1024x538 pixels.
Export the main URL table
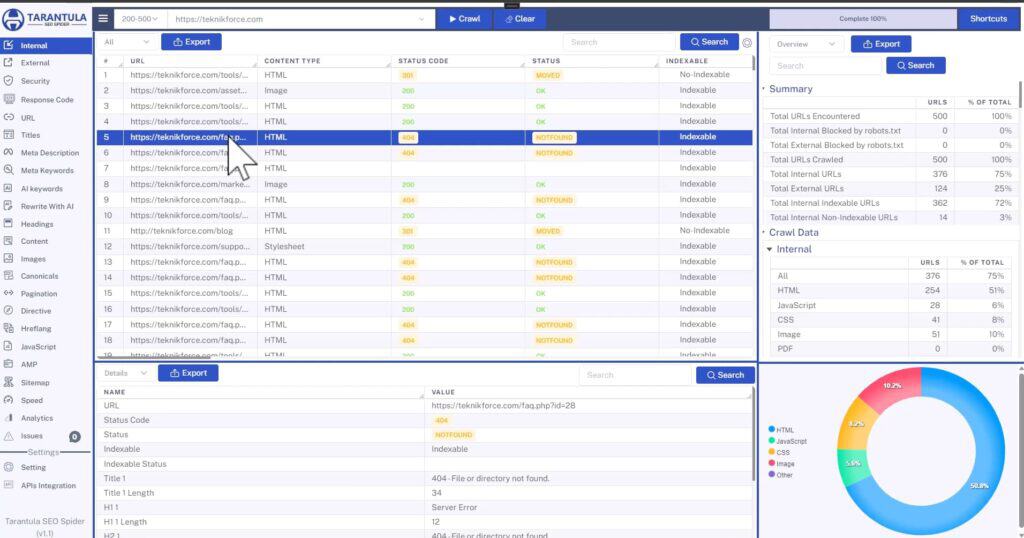[191, 42]
